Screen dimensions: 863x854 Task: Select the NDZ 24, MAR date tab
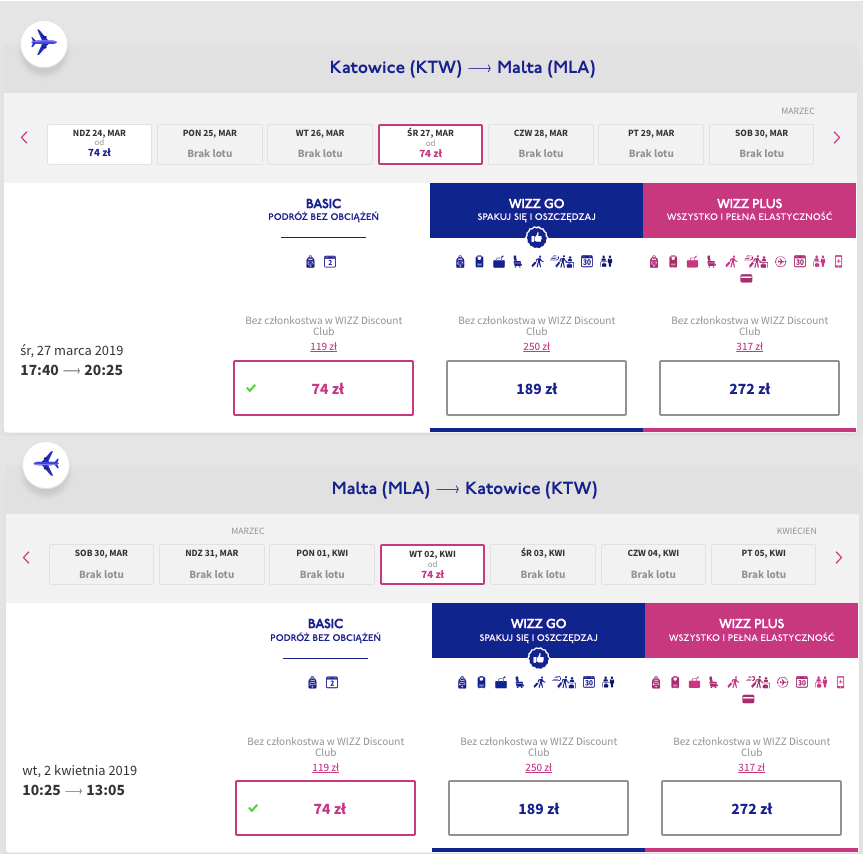point(100,144)
